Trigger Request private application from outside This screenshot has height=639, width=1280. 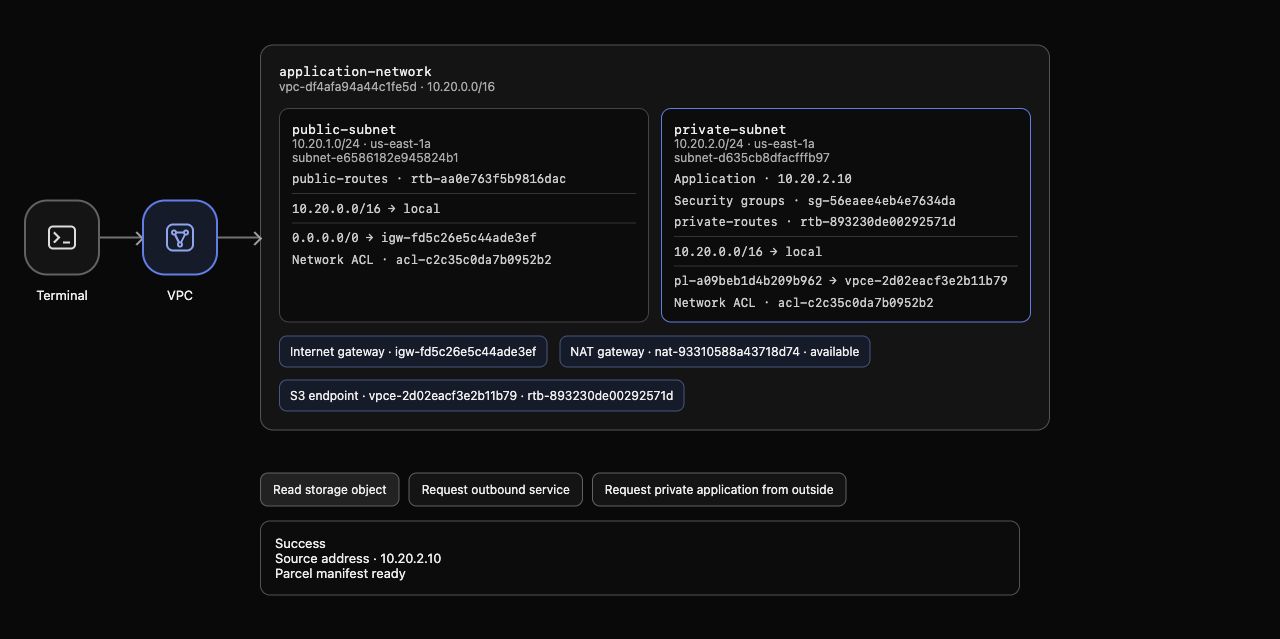pos(719,490)
